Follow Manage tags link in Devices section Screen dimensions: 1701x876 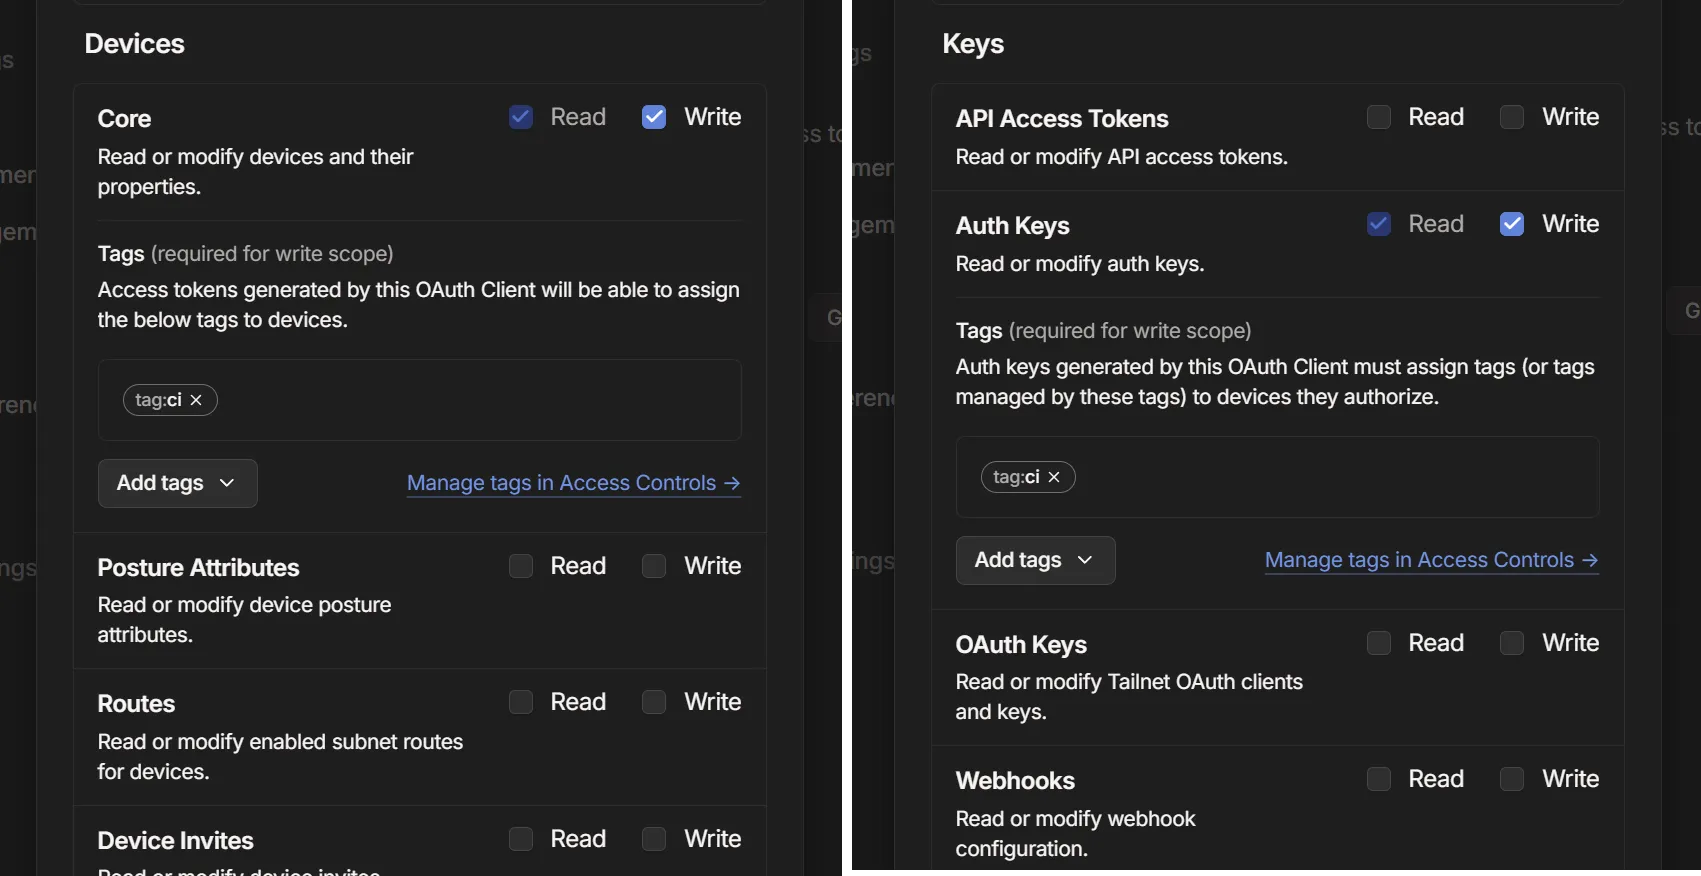click(x=573, y=483)
